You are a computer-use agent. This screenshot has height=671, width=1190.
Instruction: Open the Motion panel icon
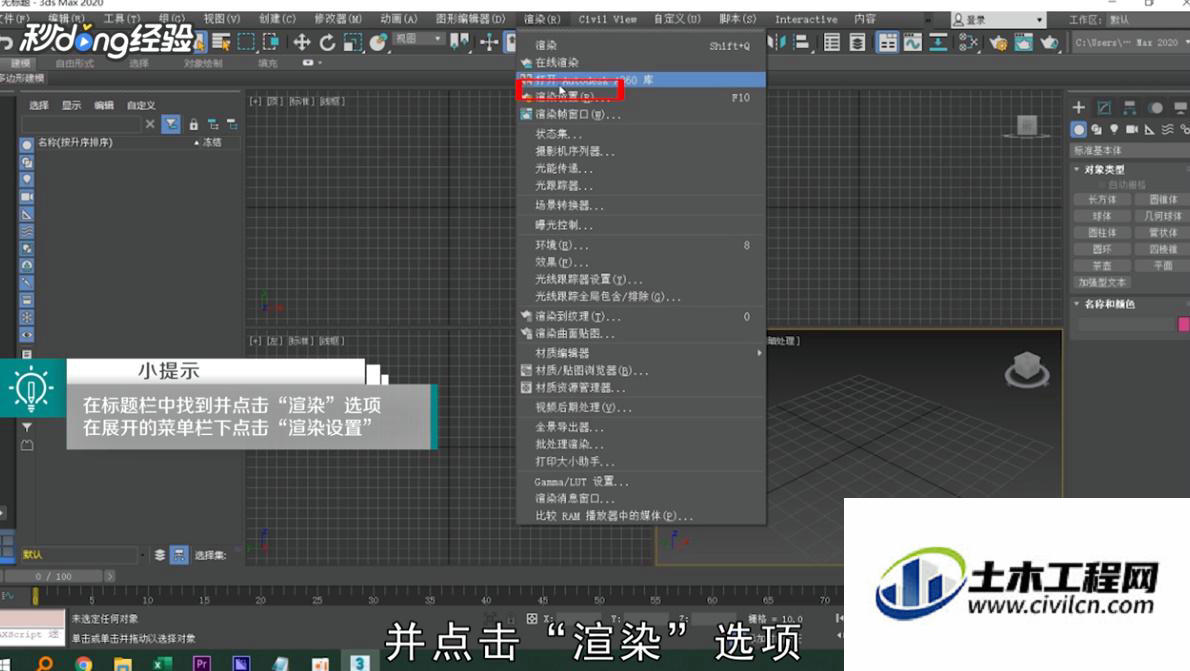click(1156, 108)
